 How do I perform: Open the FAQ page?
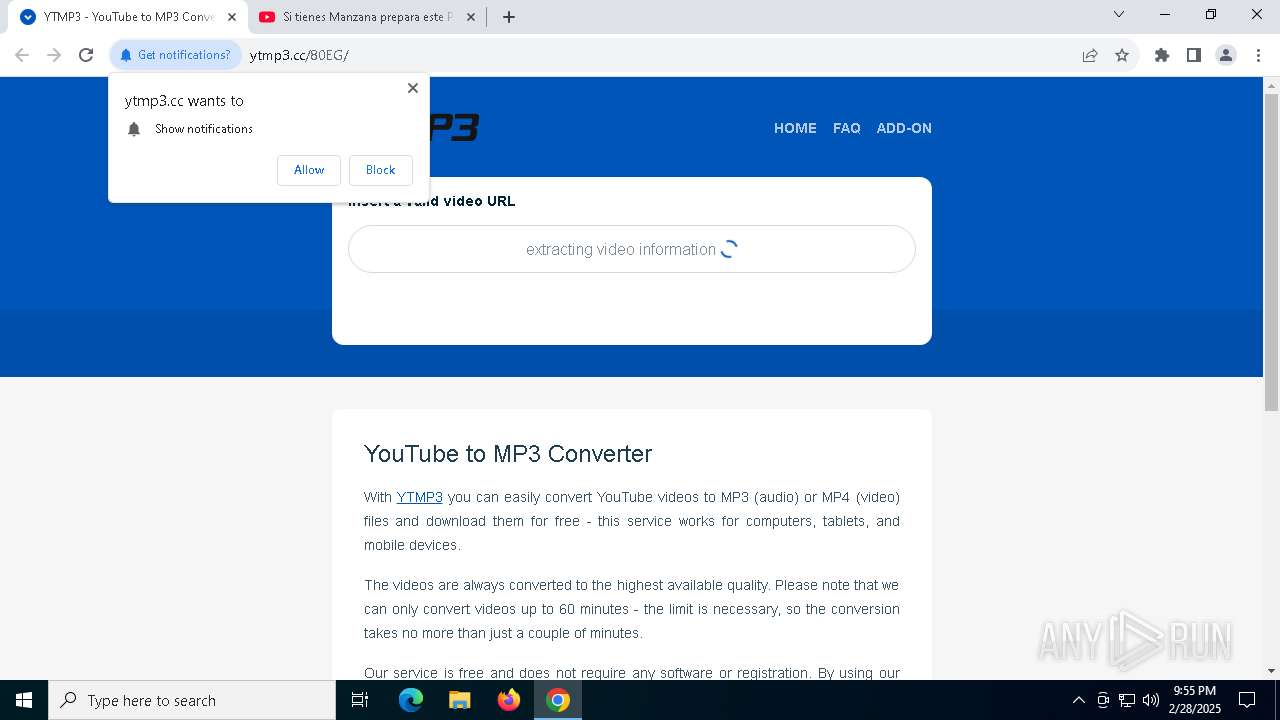(x=847, y=128)
